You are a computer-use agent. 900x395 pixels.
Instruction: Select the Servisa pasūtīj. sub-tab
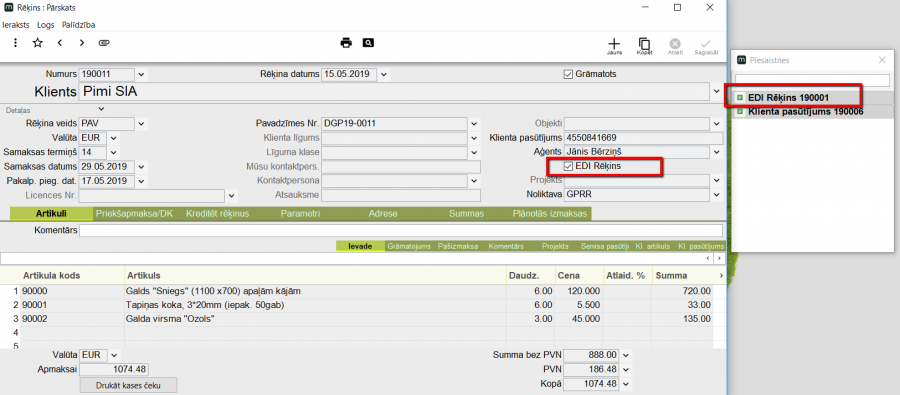click(605, 246)
